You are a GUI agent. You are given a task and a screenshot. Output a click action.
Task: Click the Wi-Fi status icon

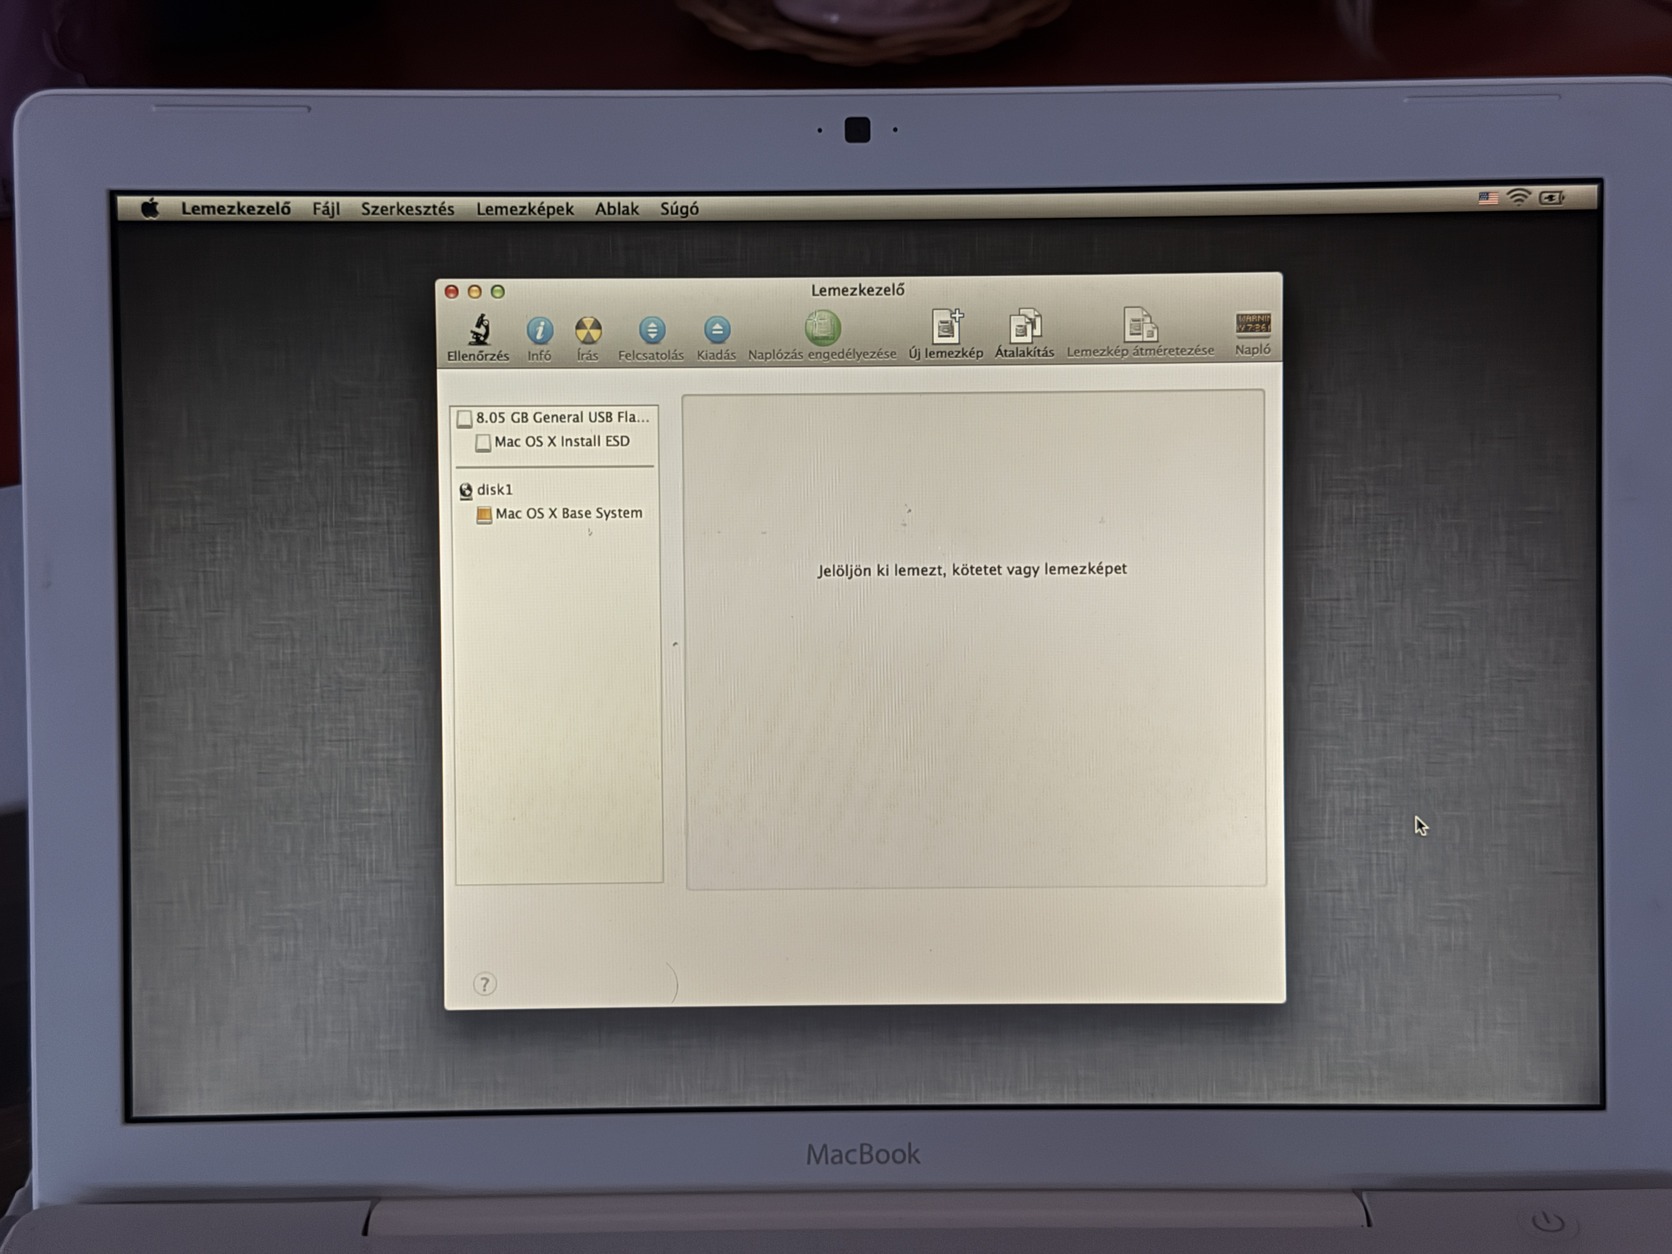(1519, 197)
